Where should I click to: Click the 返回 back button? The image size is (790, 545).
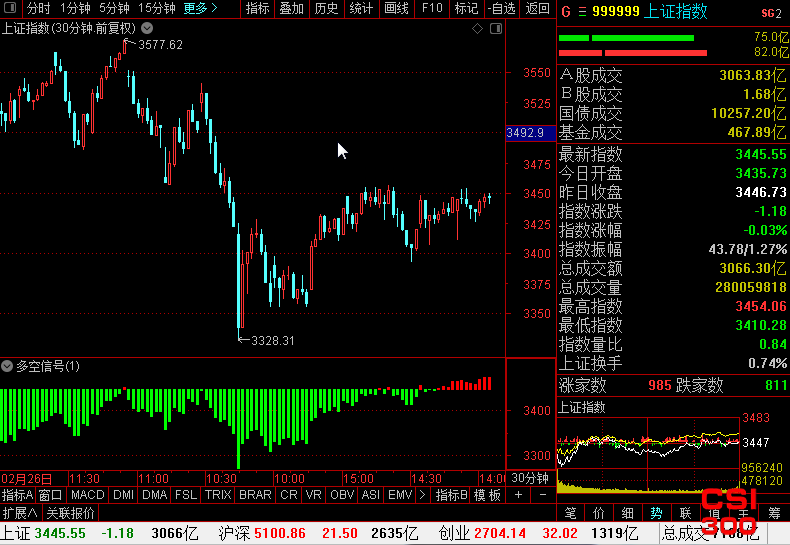click(538, 8)
